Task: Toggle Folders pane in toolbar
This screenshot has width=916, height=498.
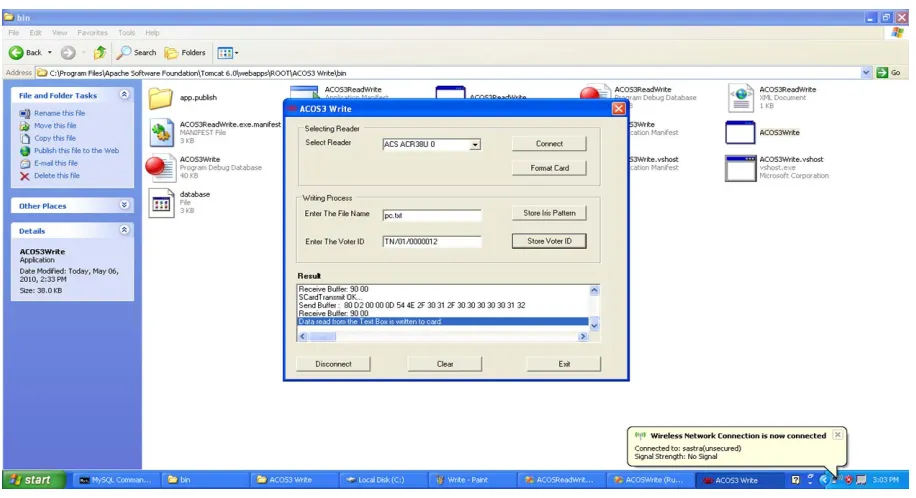Action: point(185,53)
